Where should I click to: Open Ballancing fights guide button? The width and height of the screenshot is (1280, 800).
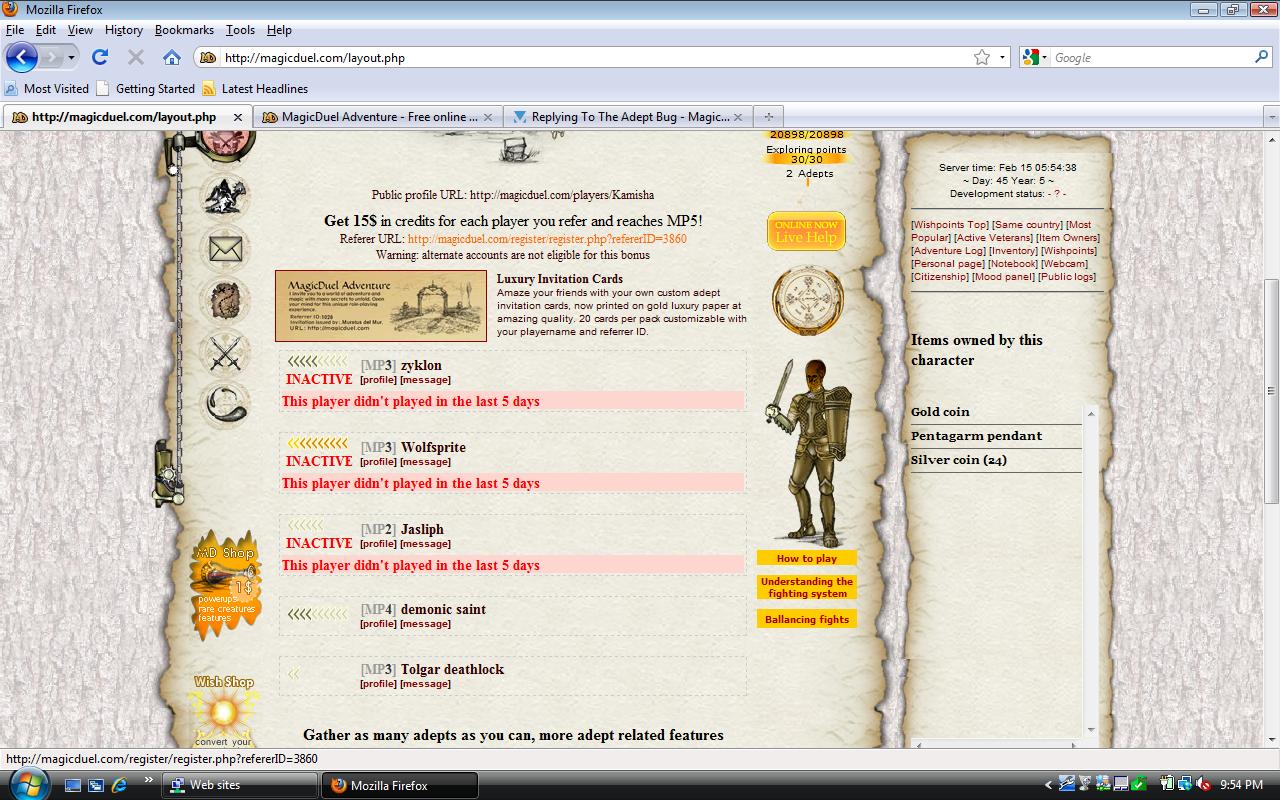pyautogui.click(x=807, y=619)
